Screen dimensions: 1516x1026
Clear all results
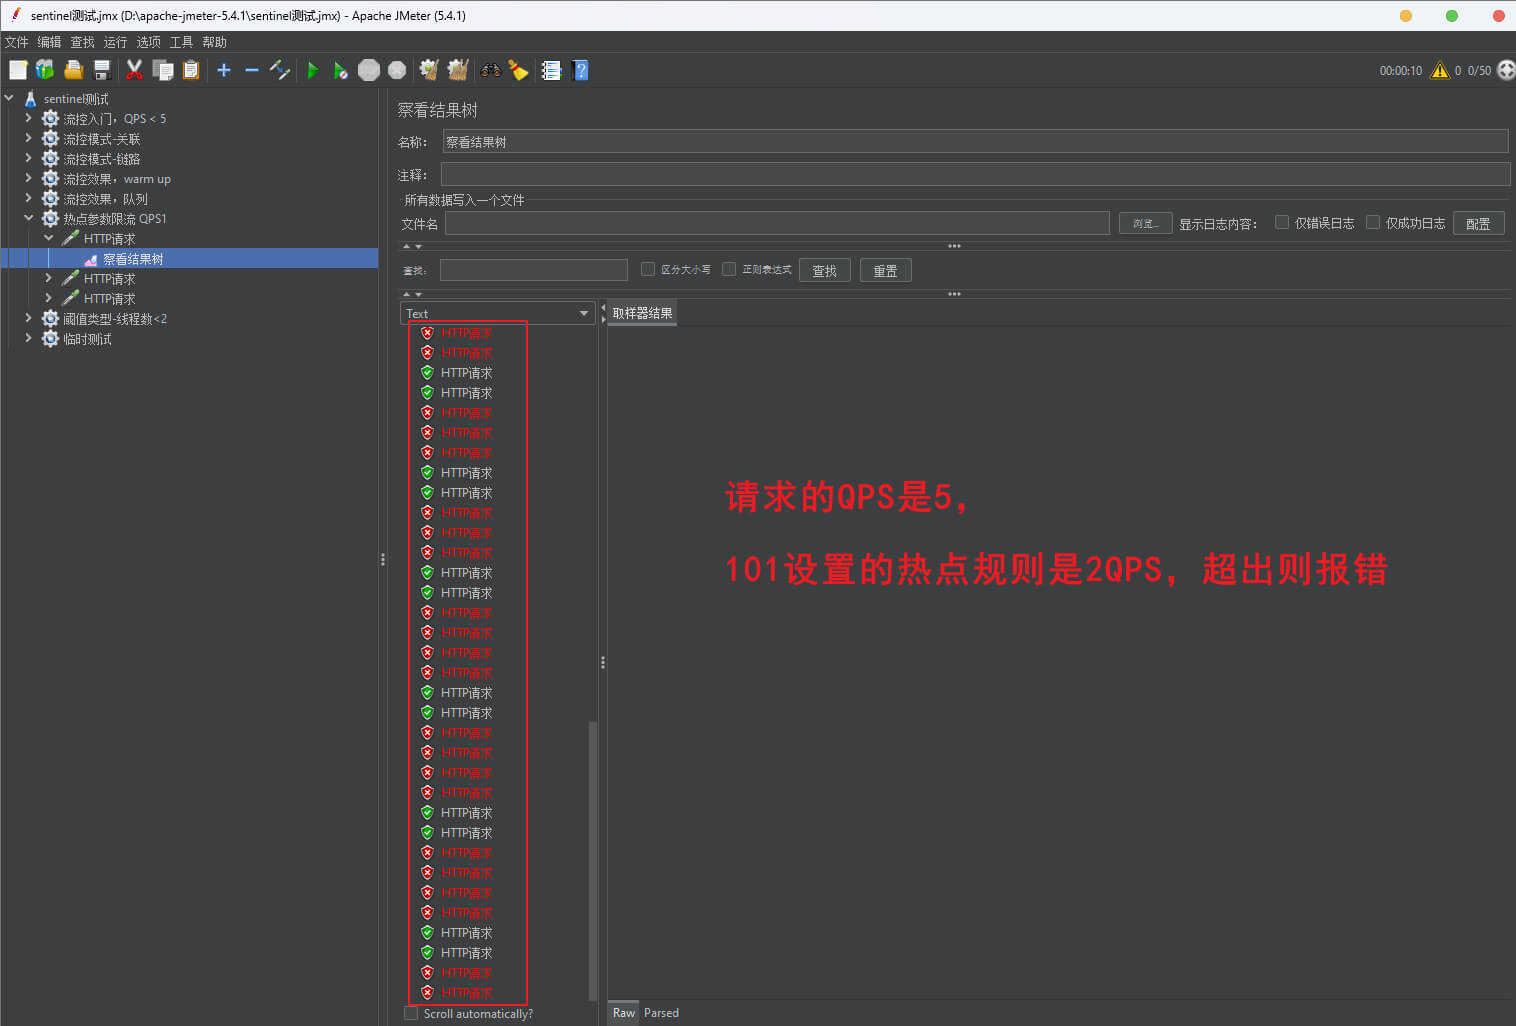click(458, 70)
